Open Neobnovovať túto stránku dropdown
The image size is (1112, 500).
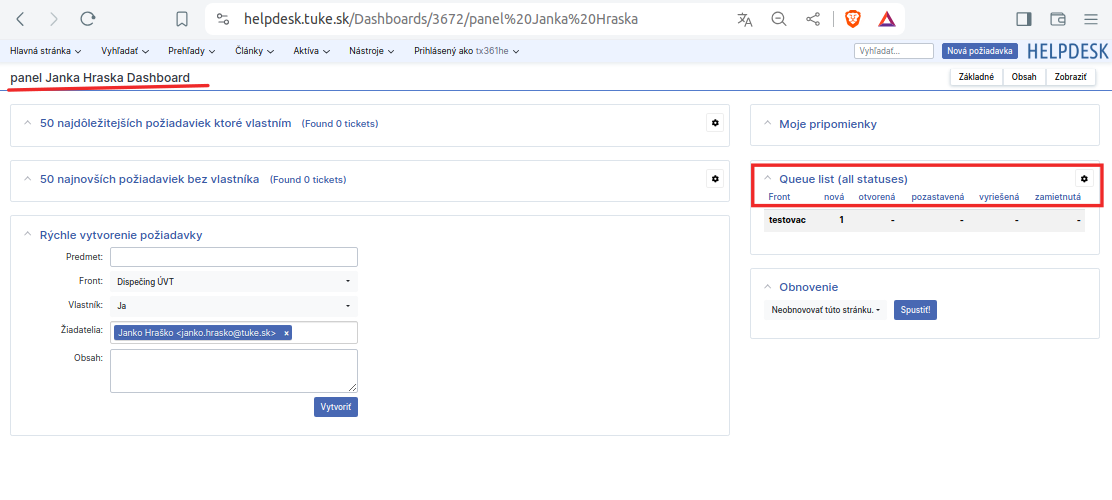[825, 310]
